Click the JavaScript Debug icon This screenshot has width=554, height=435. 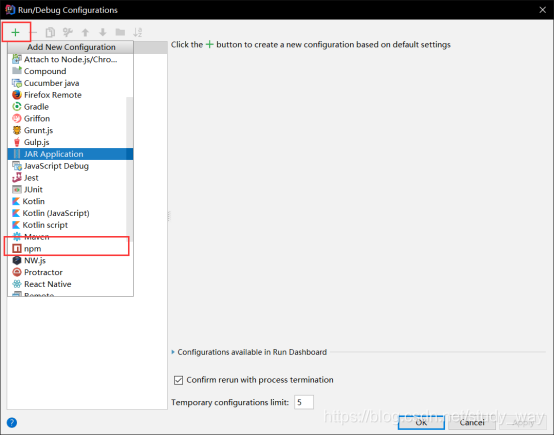click(17, 166)
